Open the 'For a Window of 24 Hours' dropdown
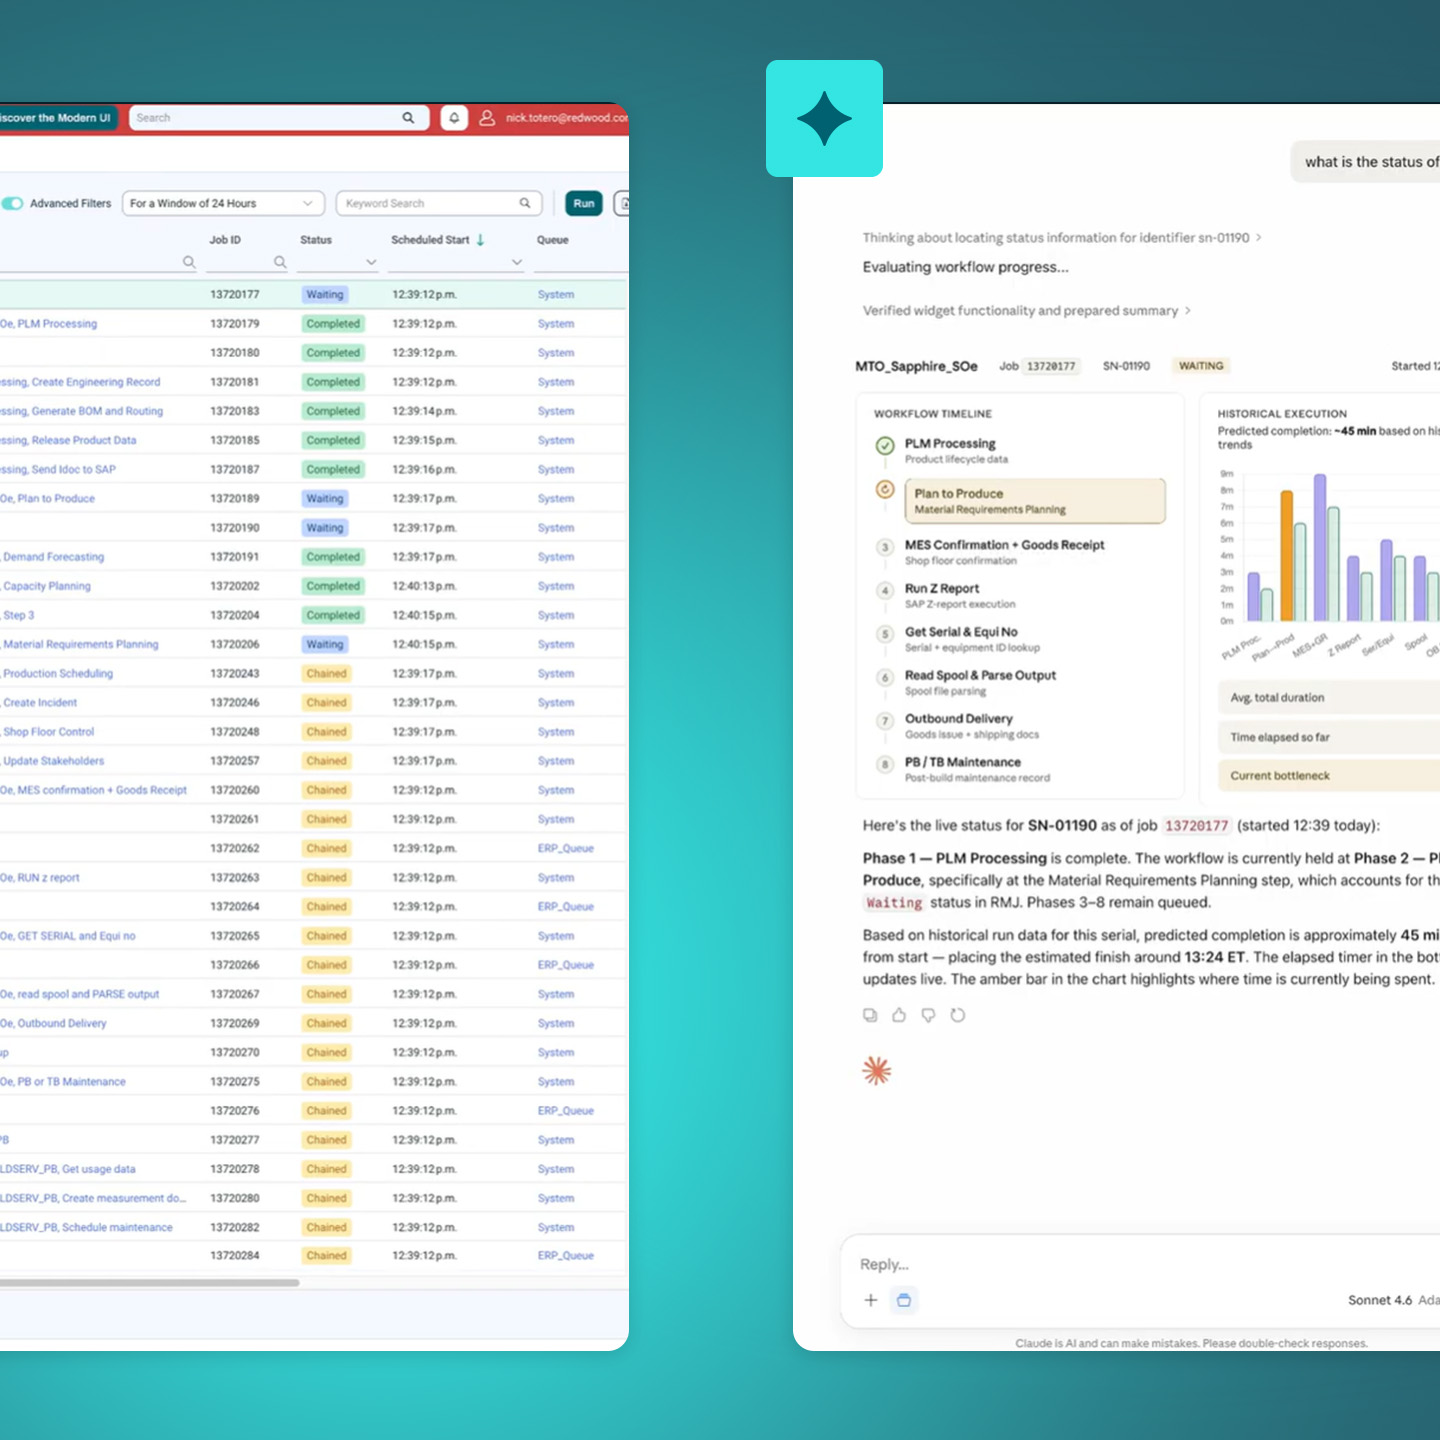Image resolution: width=1440 pixels, height=1440 pixels. 223,203
